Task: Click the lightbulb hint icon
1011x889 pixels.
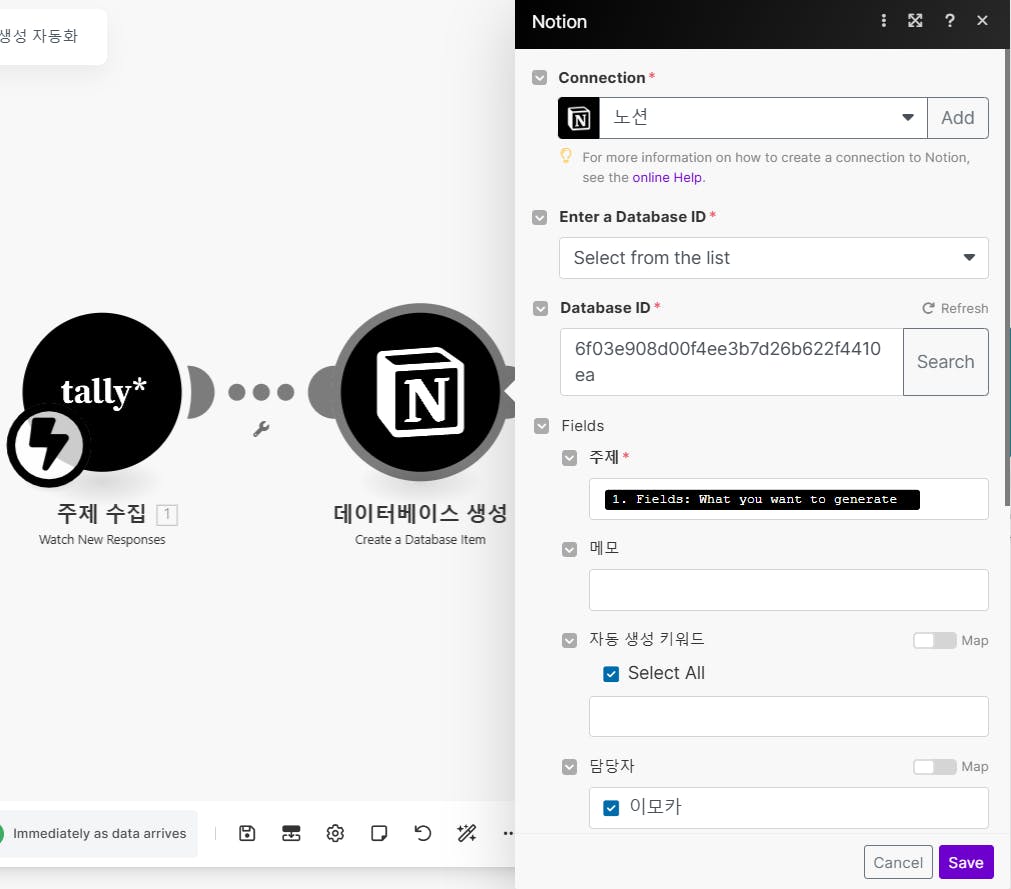Action: click(x=566, y=156)
